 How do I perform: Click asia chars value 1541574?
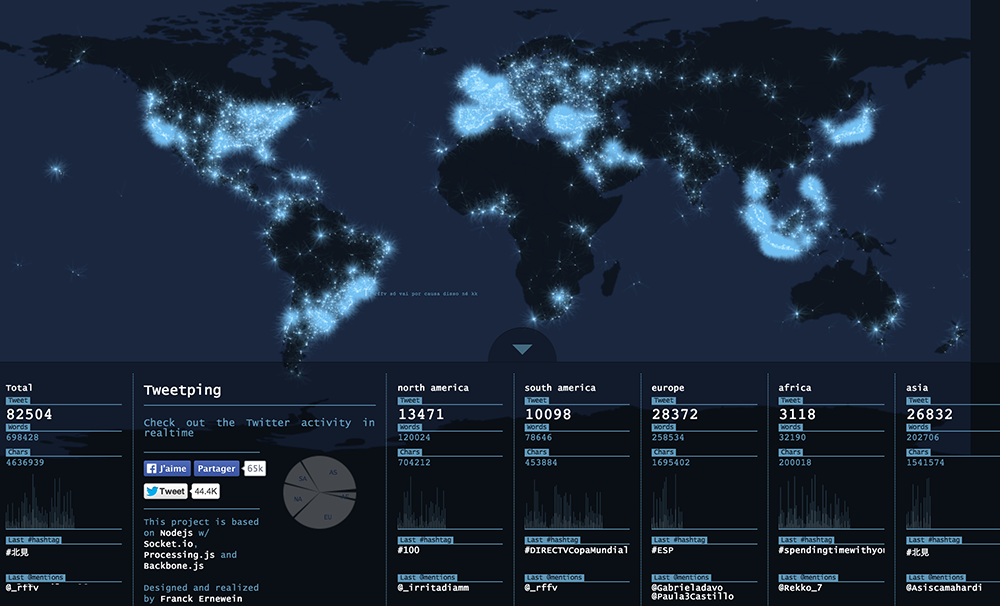(925, 462)
